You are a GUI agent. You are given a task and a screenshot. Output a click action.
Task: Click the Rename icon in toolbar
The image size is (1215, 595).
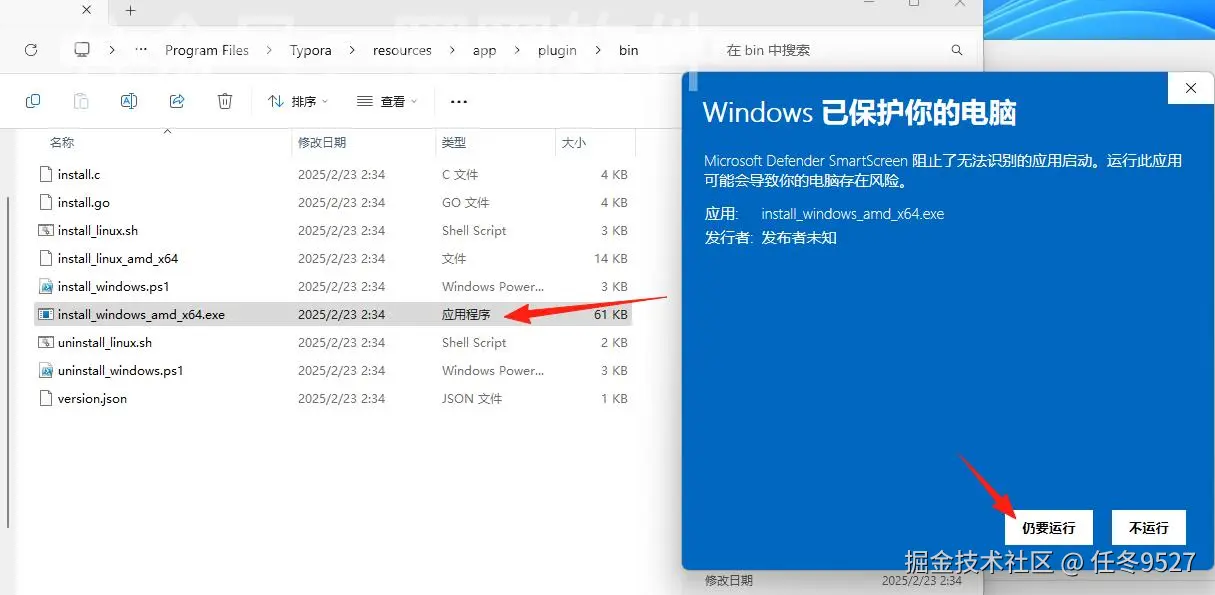click(x=129, y=101)
